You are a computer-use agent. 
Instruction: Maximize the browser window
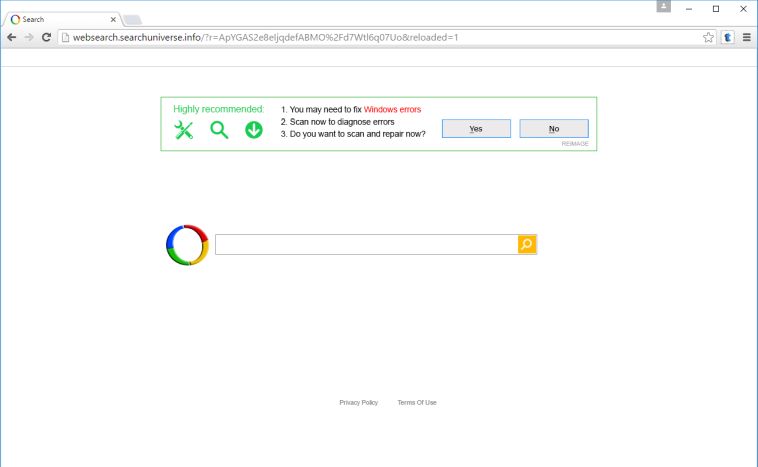[x=716, y=9]
